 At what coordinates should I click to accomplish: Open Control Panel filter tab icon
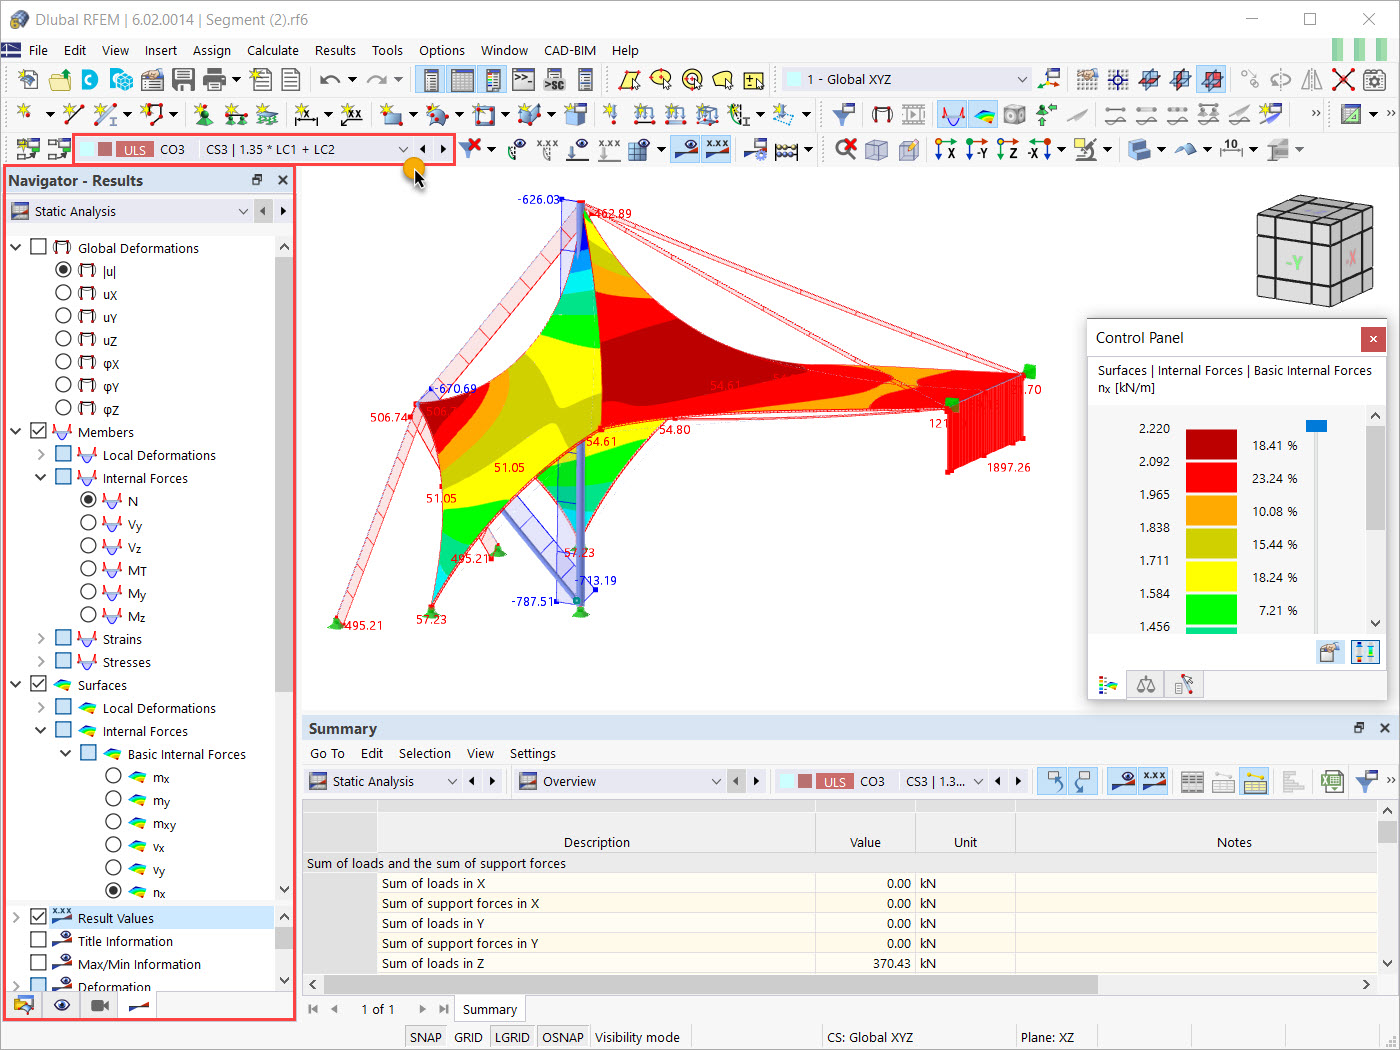pos(1184,685)
